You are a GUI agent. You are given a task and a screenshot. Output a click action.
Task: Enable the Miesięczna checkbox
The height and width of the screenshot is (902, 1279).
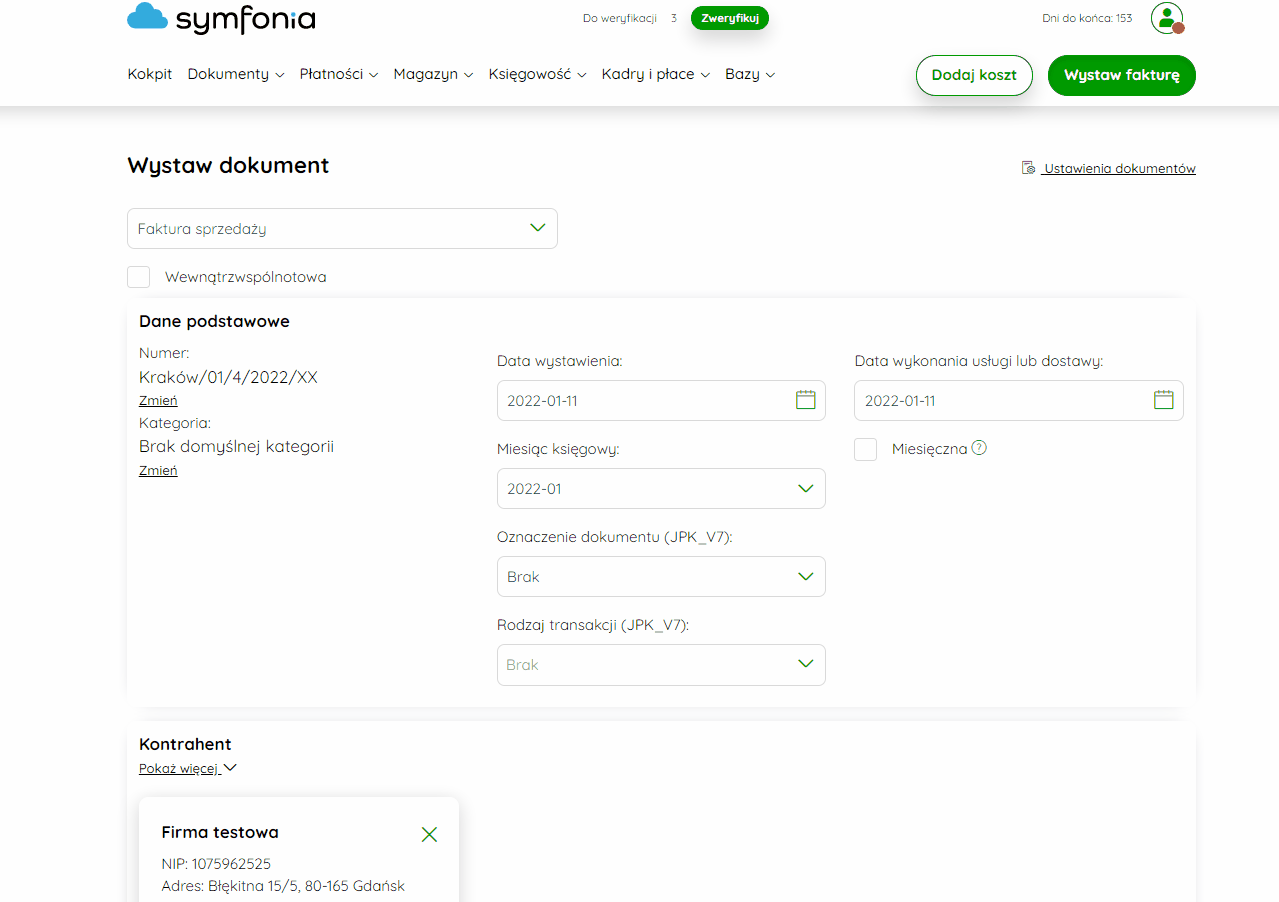tap(866, 449)
